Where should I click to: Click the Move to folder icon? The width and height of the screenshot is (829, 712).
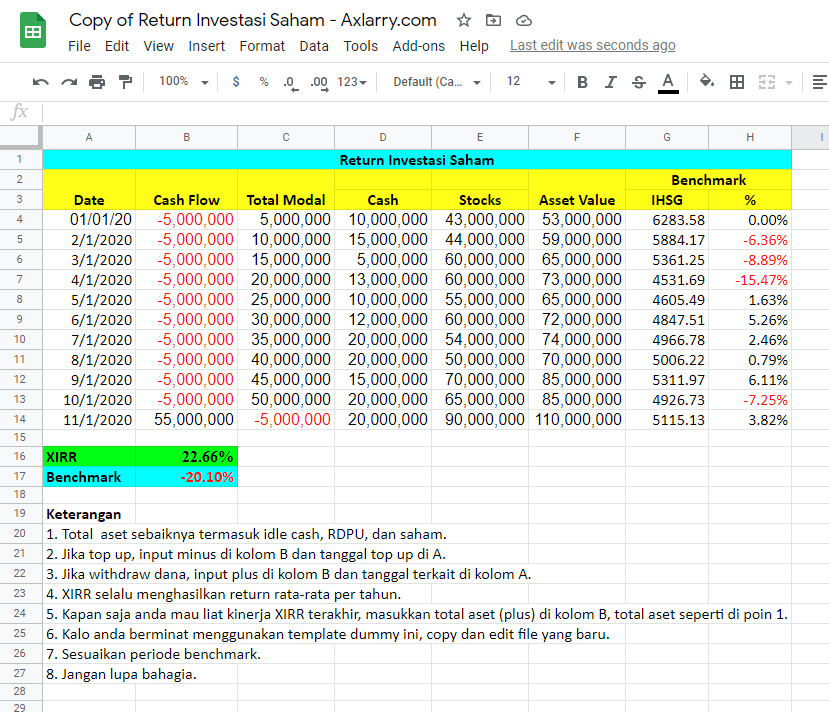coord(493,21)
